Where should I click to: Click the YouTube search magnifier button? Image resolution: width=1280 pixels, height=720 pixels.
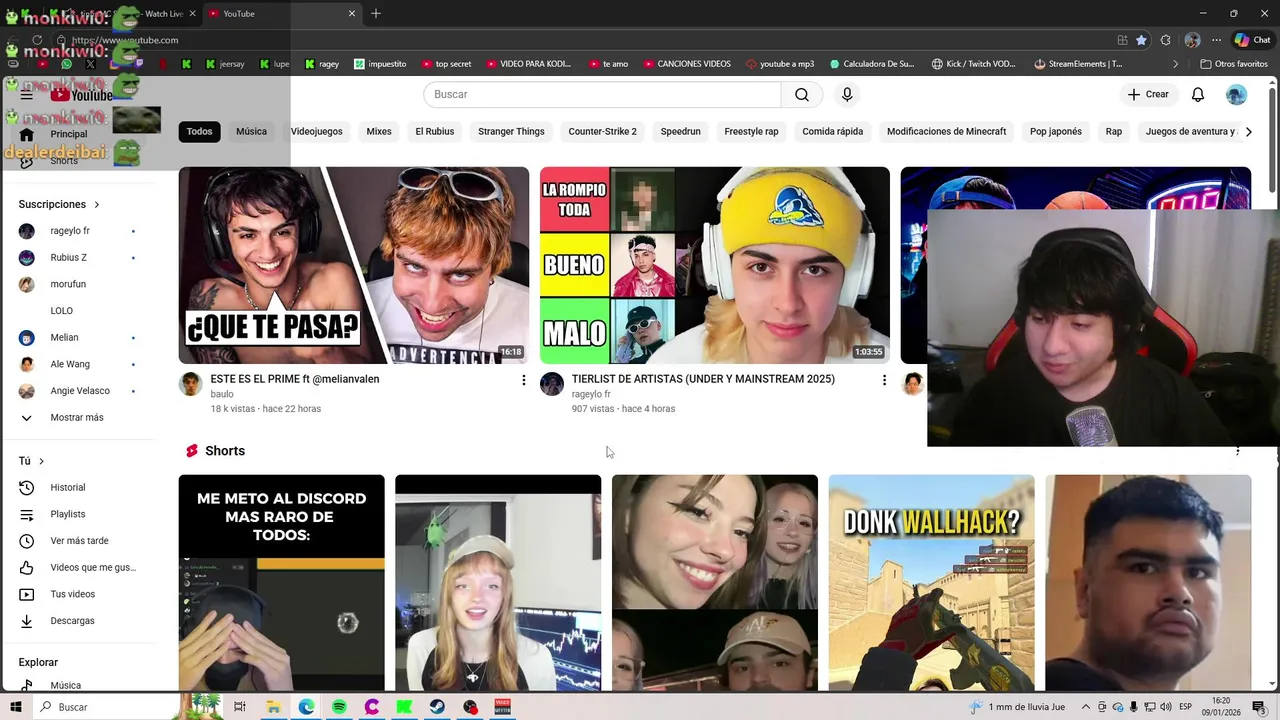click(802, 94)
